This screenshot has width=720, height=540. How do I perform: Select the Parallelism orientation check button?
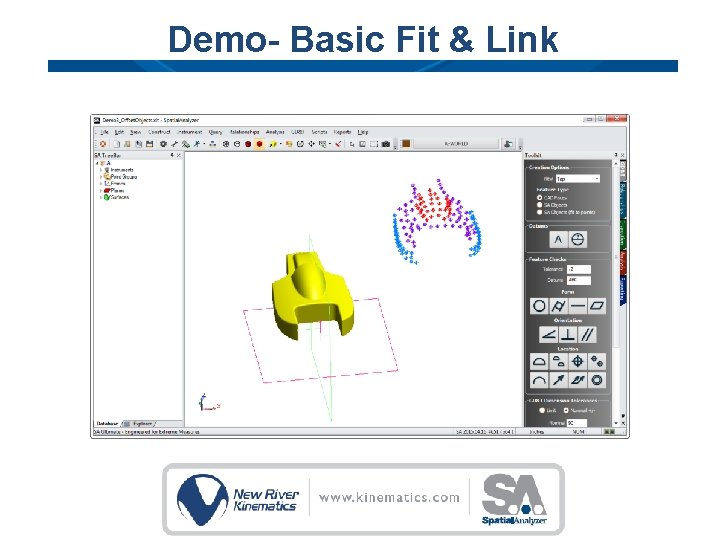click(x=587, y=334)
